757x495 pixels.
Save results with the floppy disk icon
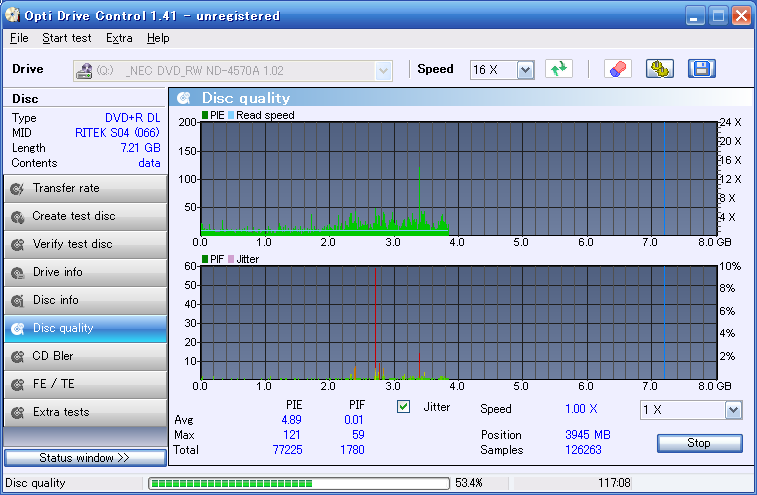[x=701, y=69]
